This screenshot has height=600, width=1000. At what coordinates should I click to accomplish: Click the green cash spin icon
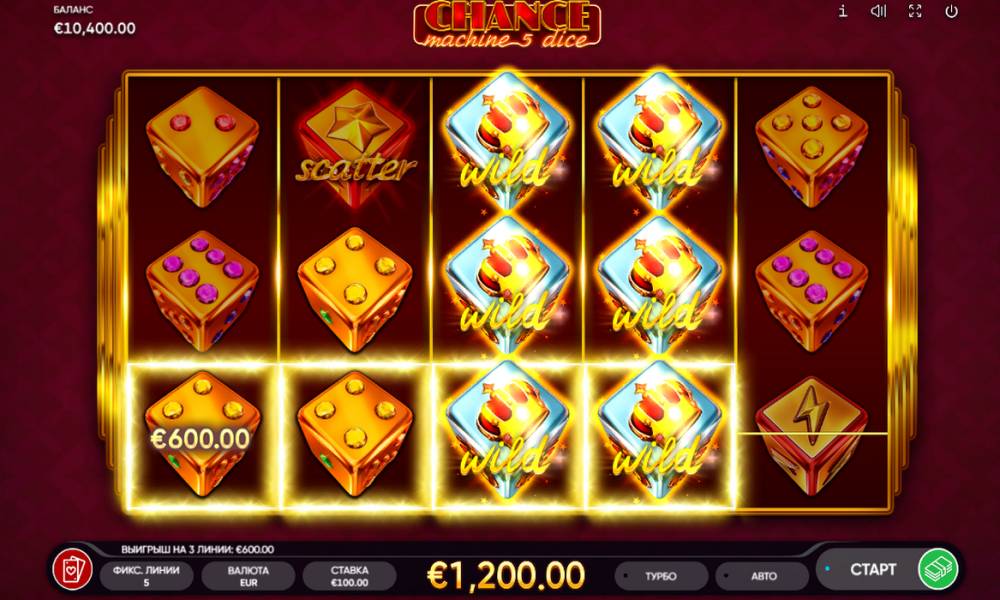coord(938,569)
